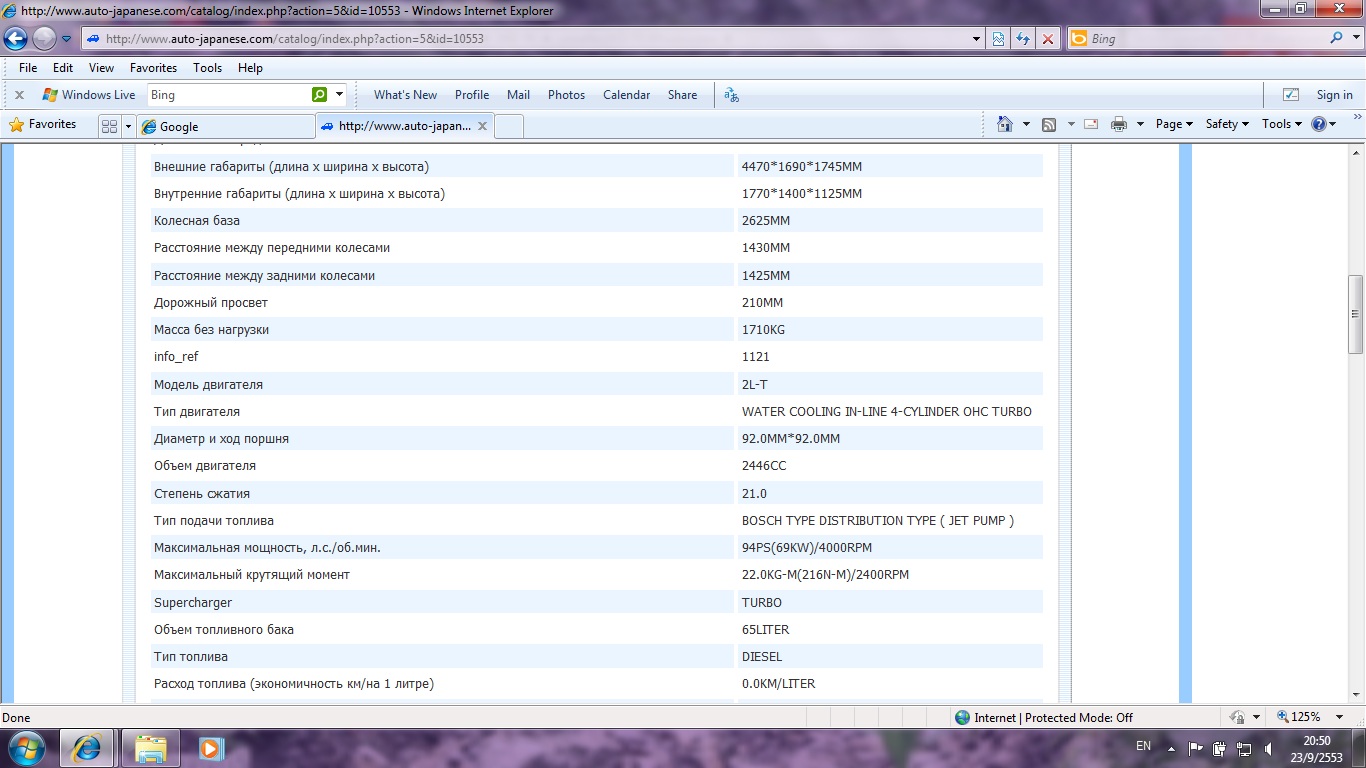Open the Home page icon
1366x768 pixels.
point(1005,124)
